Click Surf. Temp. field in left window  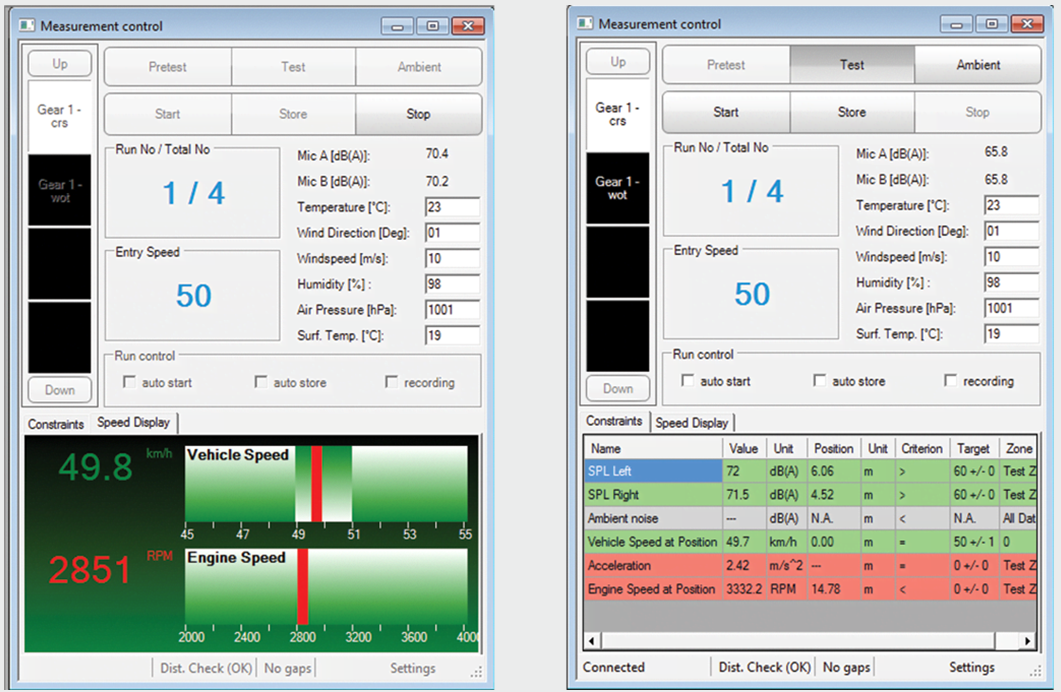click(453, 336)
